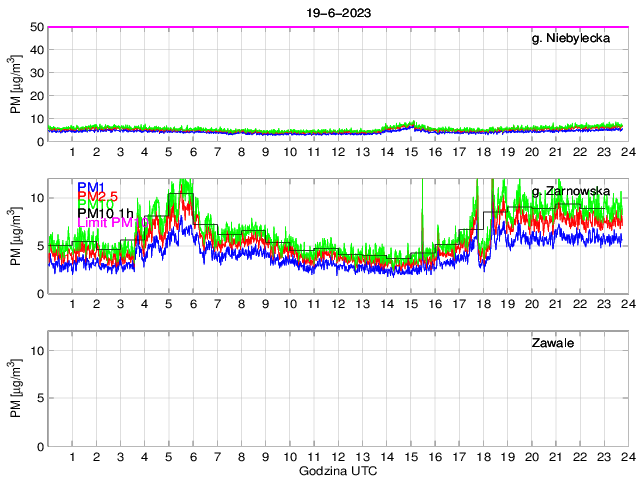Screen dimensions: 640x480
Task: Click the bottom plot's PM y-axis label
Action: point(16,390)
